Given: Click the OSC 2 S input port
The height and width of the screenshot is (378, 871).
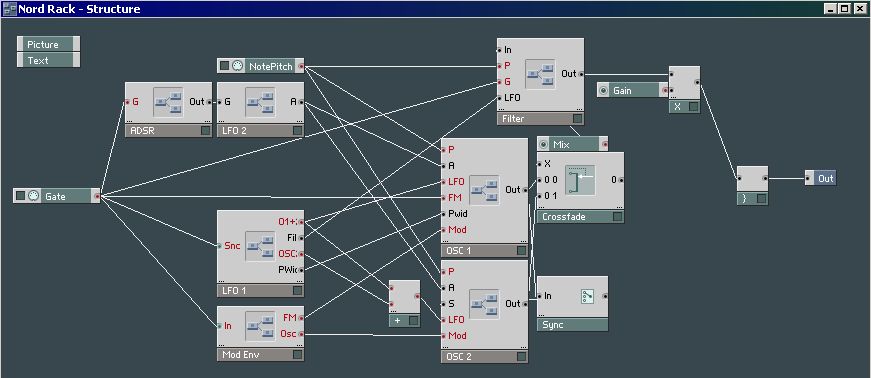Looking at the screenshot, I should tap(444, 304).
